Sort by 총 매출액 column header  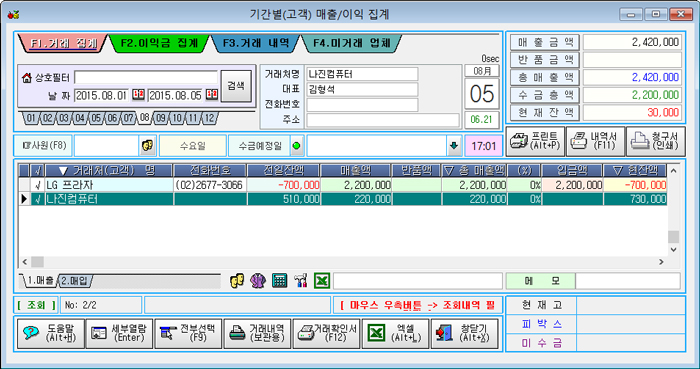474,170
